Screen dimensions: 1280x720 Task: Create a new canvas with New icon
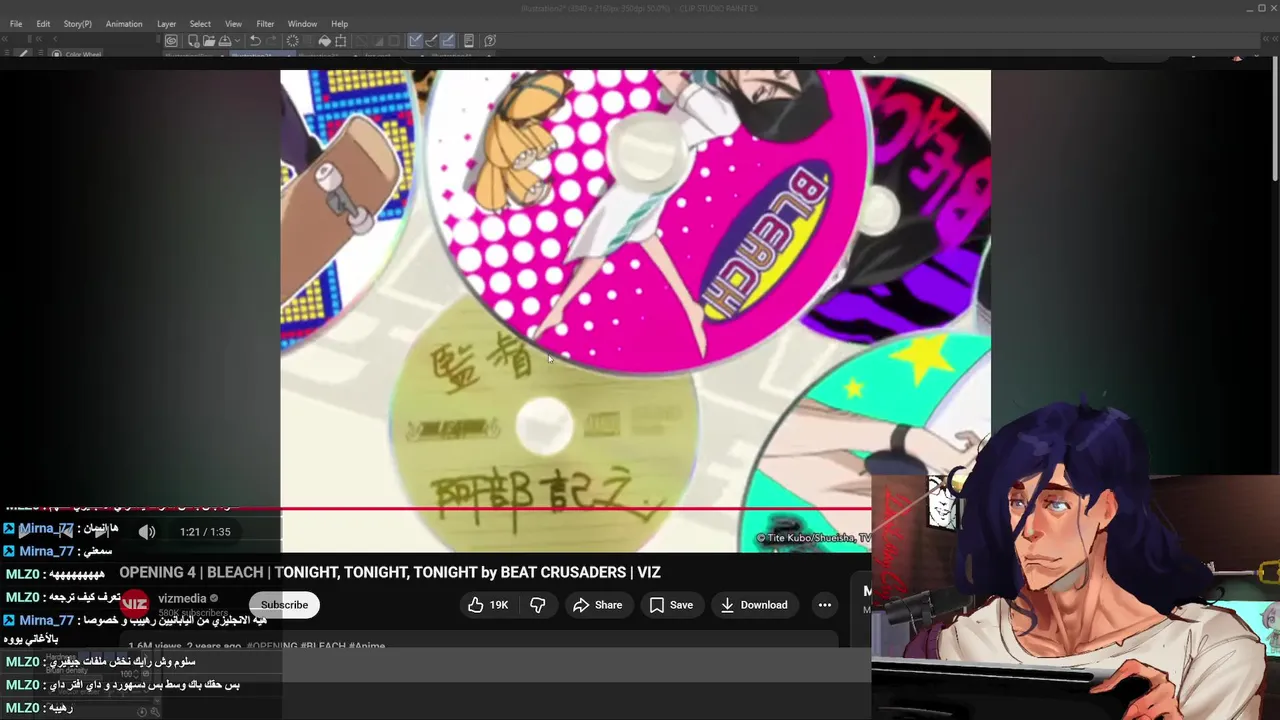point(193,41)
